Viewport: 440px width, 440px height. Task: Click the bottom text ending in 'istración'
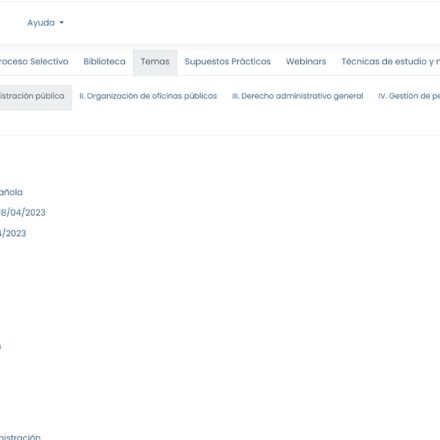(20, 436)
